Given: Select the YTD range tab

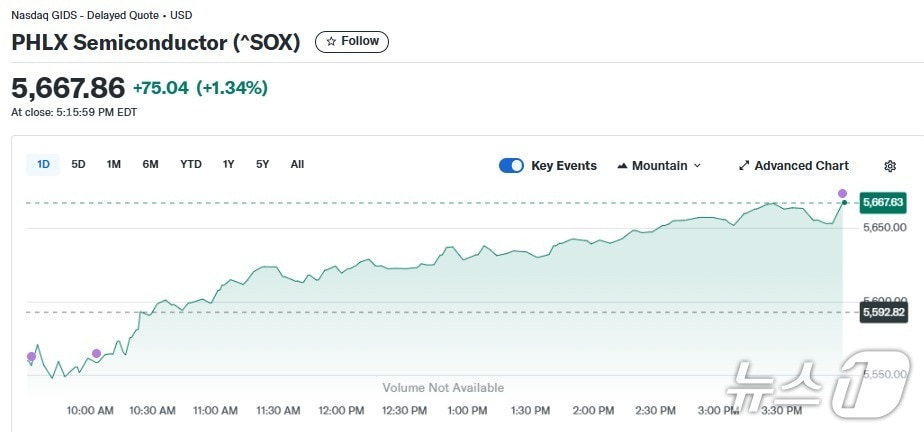Looking at the screenshot, I should [x=191, y=164].
